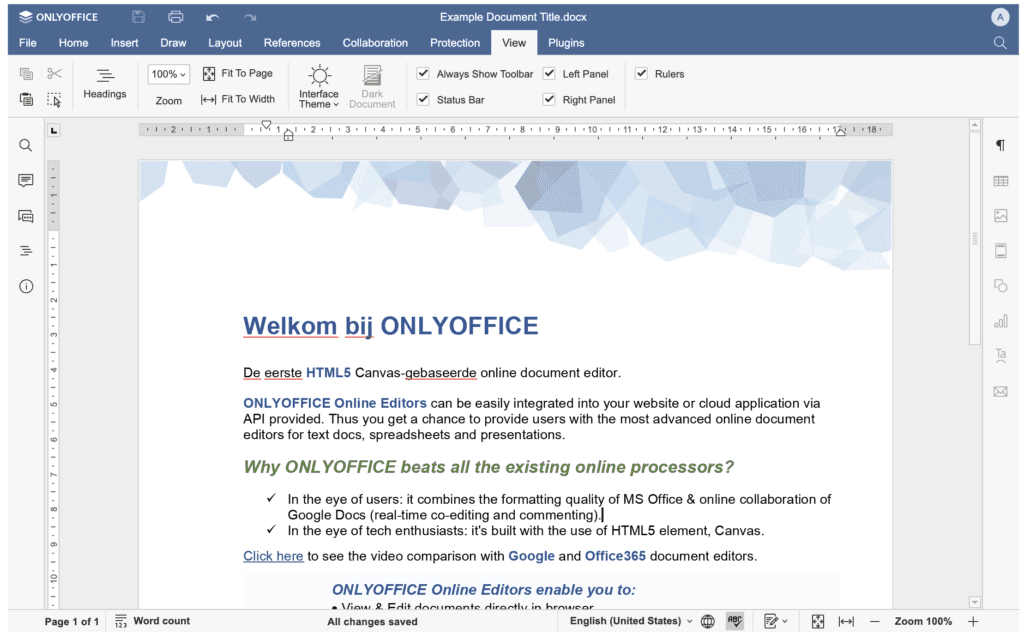The height and width of the screenshot is (640, 1024).
Task: Open Table settings in the right sidebar
Action: 1000,180
